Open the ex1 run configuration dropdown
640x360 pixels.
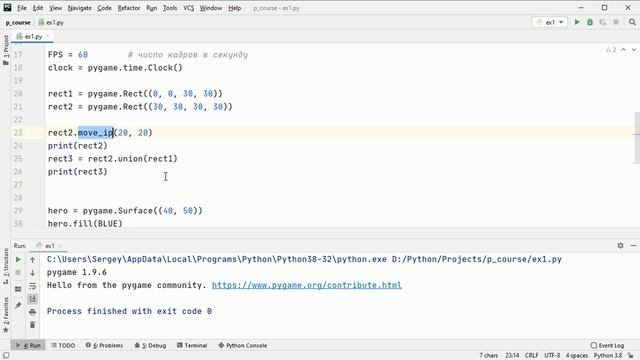pos(550,22)
